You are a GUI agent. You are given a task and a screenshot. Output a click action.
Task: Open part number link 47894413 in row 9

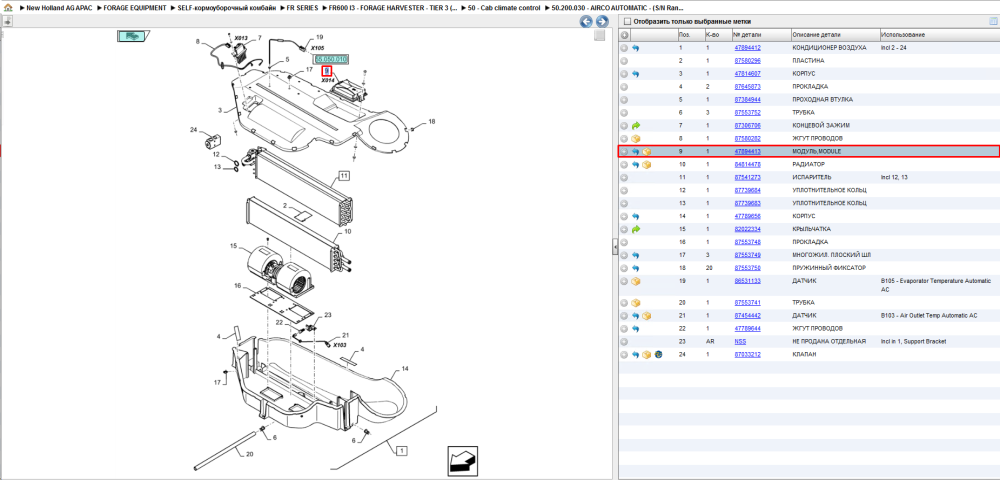tap(747, 152)
